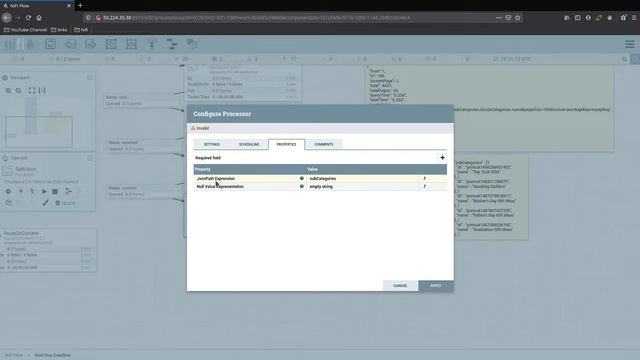
Task: Switch to the Scheduling tab
Action: (249, 144)
